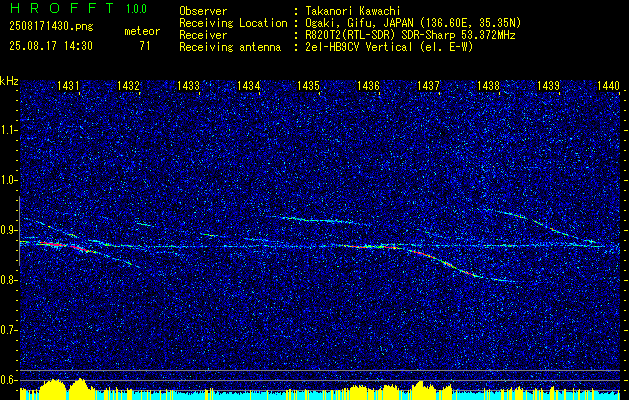Click the 1439 time axis marker
Image resolution: width=629 pixels, height=400 pixels.
[x=548, y=85]
